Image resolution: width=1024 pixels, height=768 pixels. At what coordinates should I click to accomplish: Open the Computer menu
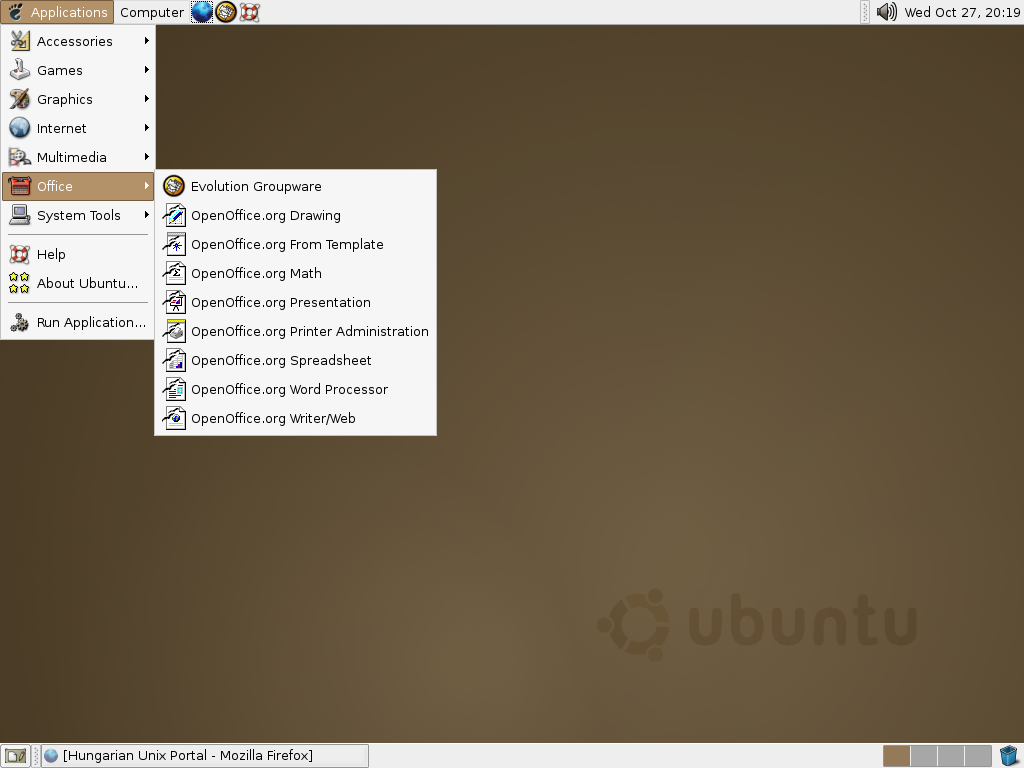[x=152, y=12]
